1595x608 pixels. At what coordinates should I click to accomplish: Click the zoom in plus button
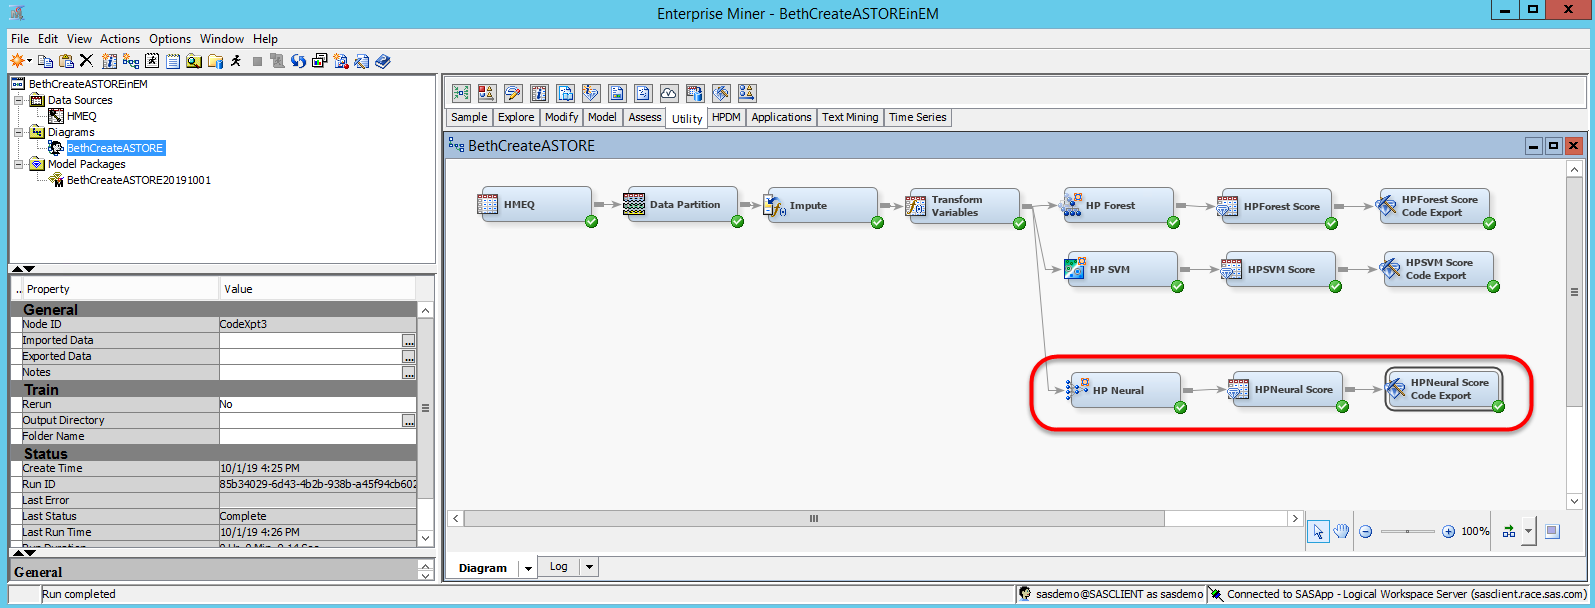[x=1448, y=531]
